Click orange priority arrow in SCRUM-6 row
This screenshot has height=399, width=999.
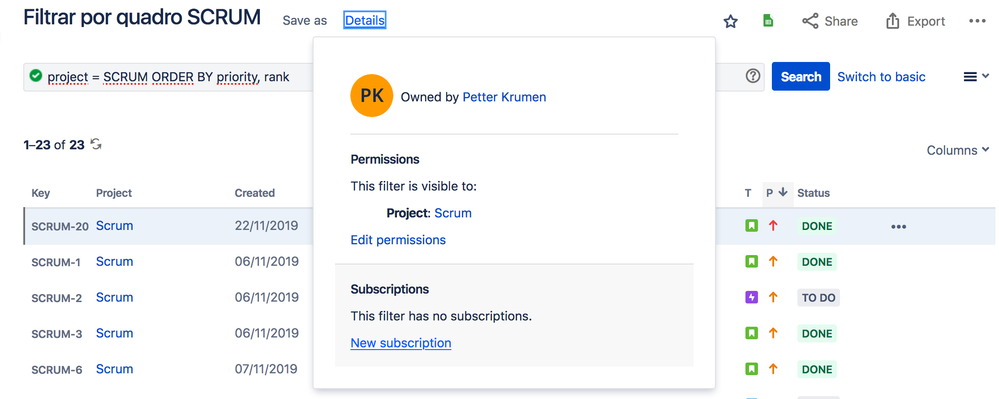coord(773,368)
